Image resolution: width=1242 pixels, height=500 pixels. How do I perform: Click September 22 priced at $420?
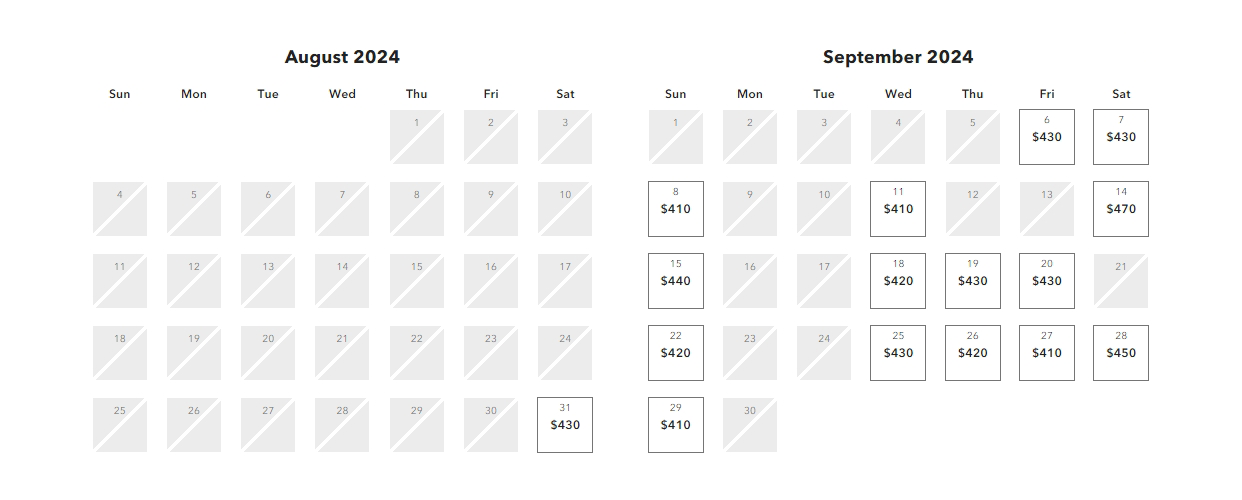(676, 353)
